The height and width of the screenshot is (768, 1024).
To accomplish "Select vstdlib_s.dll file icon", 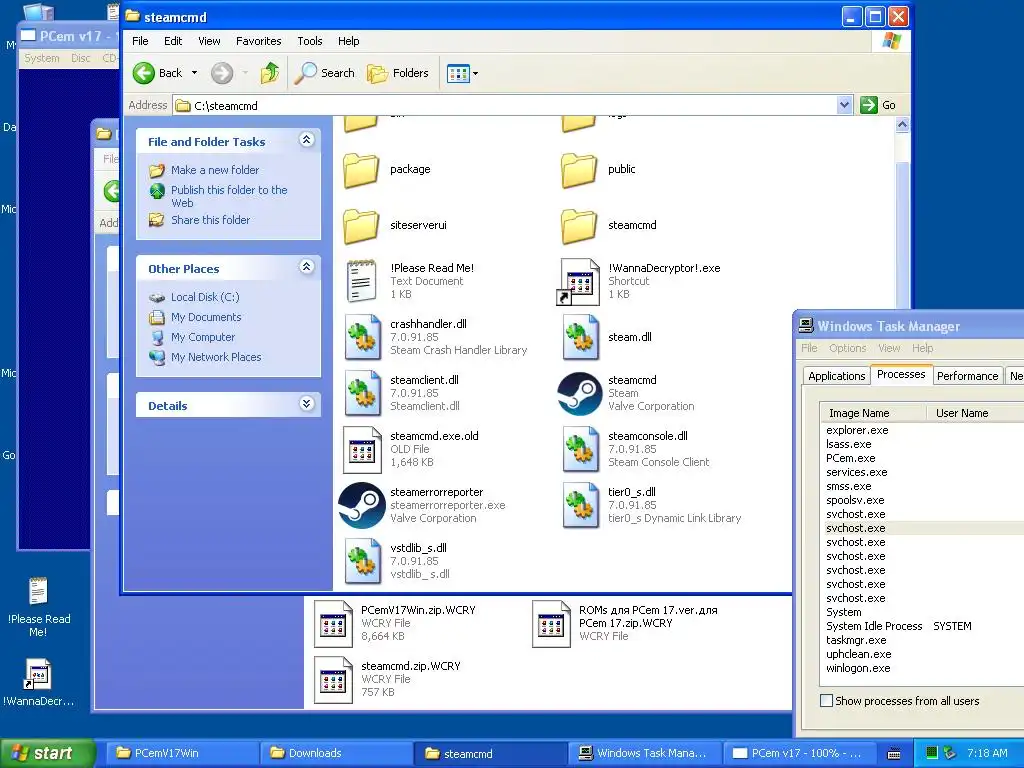I will 362,562.
